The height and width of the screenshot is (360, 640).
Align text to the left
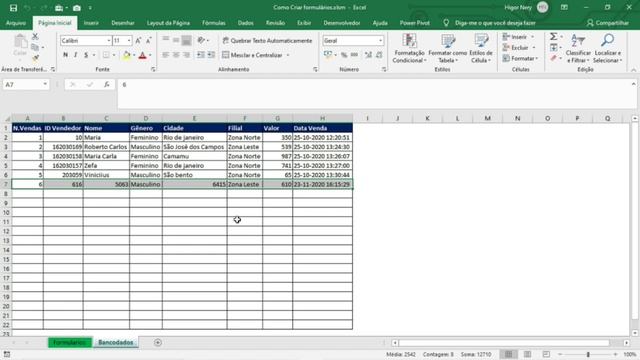[x=165, y=55]
